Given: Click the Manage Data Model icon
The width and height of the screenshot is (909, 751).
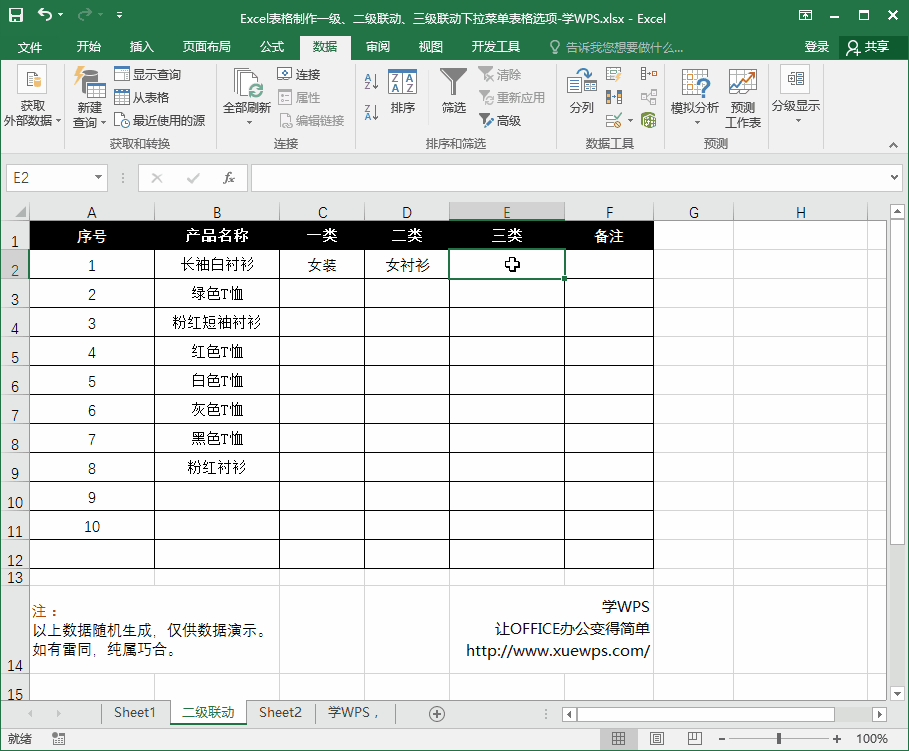Looking at the screenshot, I should click(x=649, y=120).
